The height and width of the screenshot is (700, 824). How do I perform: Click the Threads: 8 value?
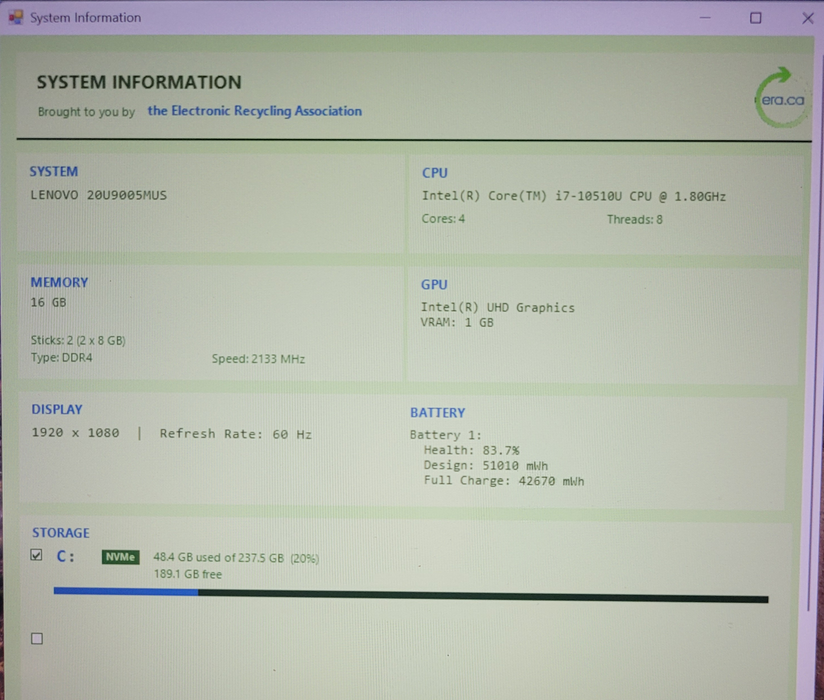[635, 219]
